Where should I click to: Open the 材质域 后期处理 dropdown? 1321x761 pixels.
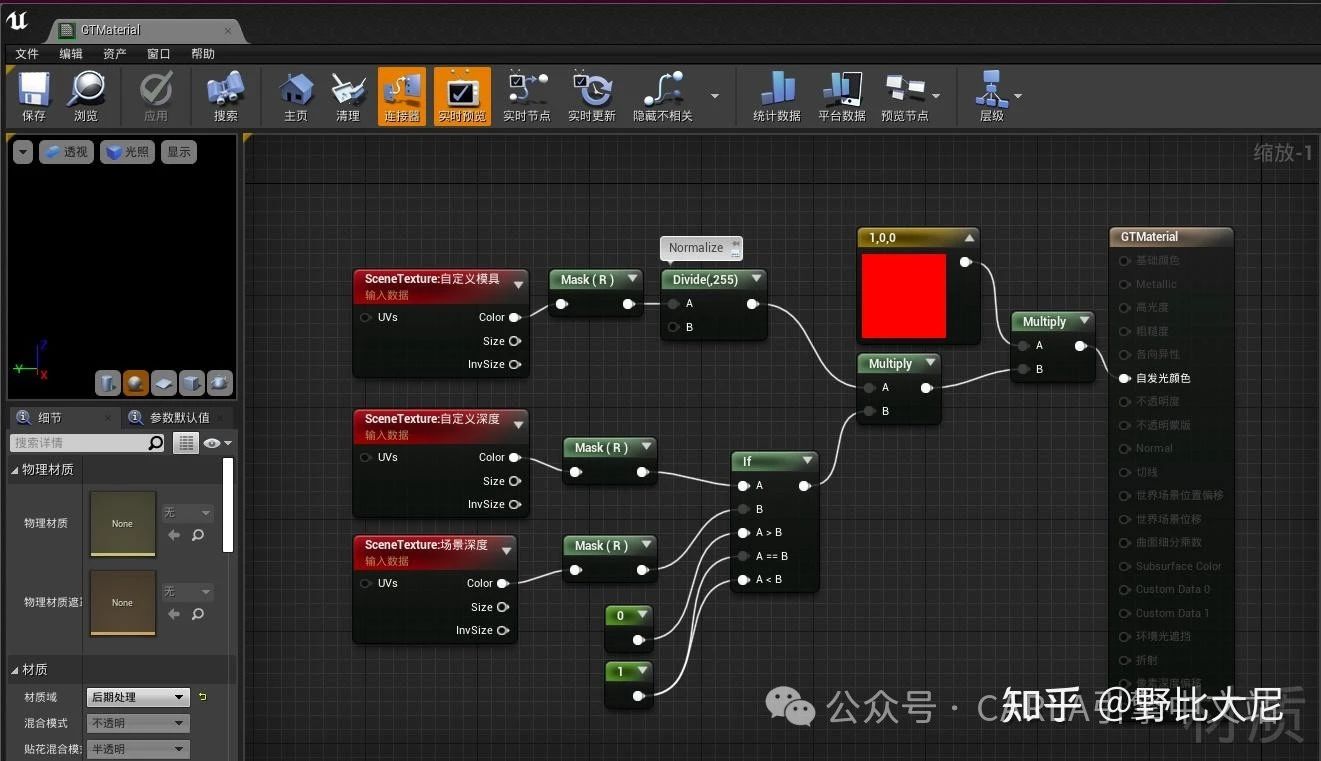pos(137,697)
